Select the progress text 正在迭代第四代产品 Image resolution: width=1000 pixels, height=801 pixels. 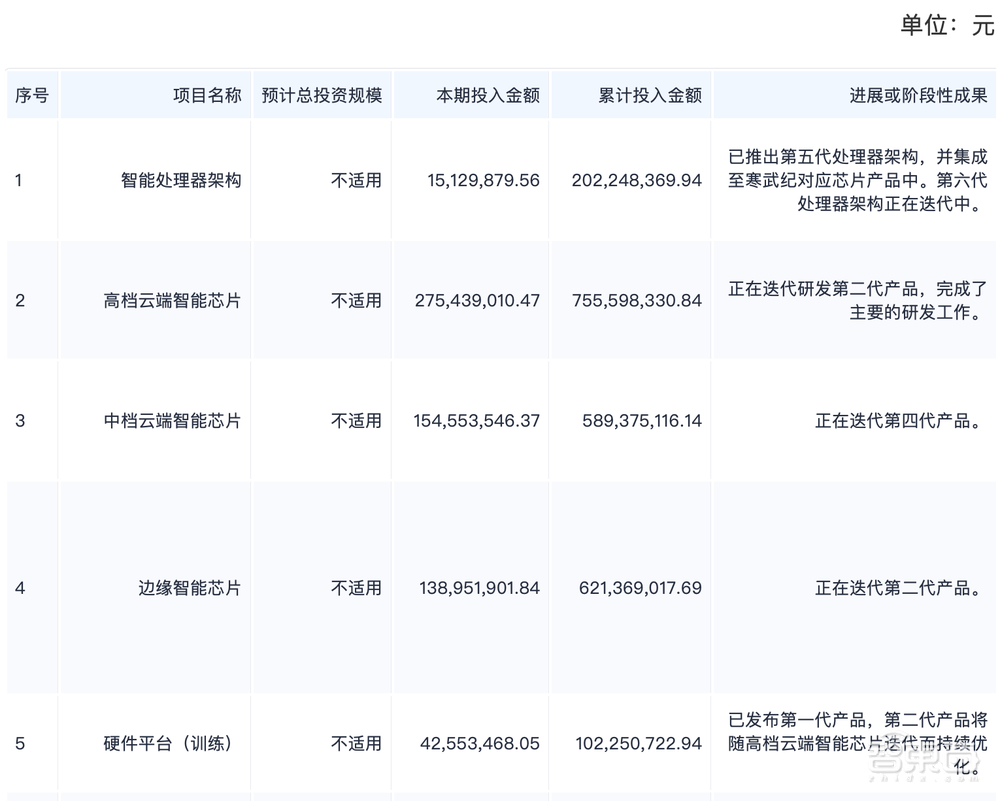896,421
